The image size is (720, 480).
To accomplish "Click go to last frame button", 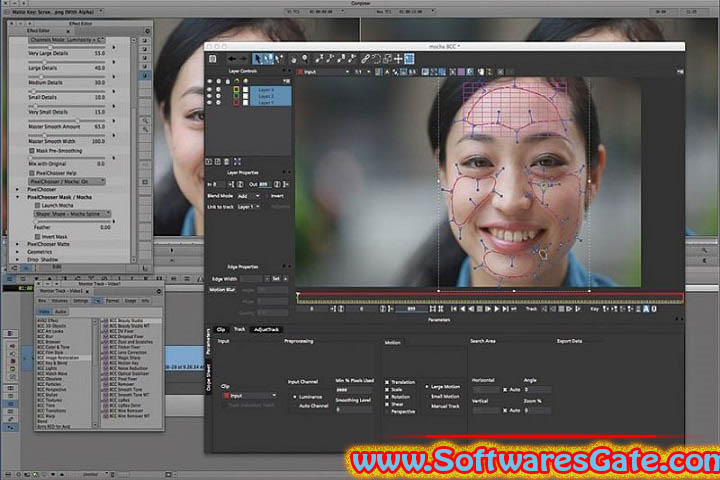I will (505, 309).
